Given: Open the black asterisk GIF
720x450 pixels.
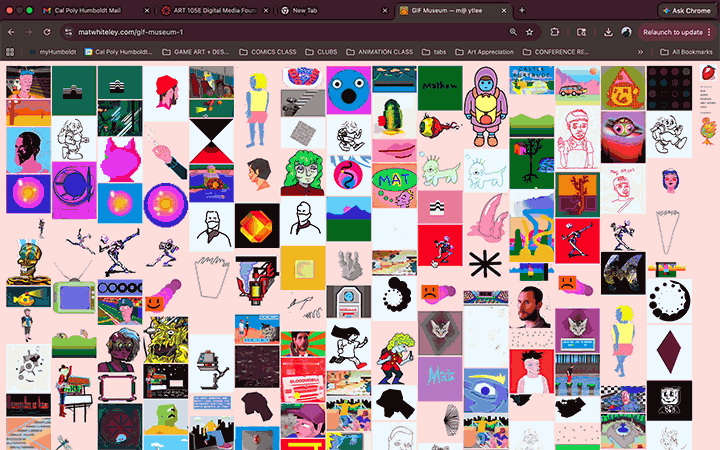Looking at the screenshot, I should (x=485, y=264).
